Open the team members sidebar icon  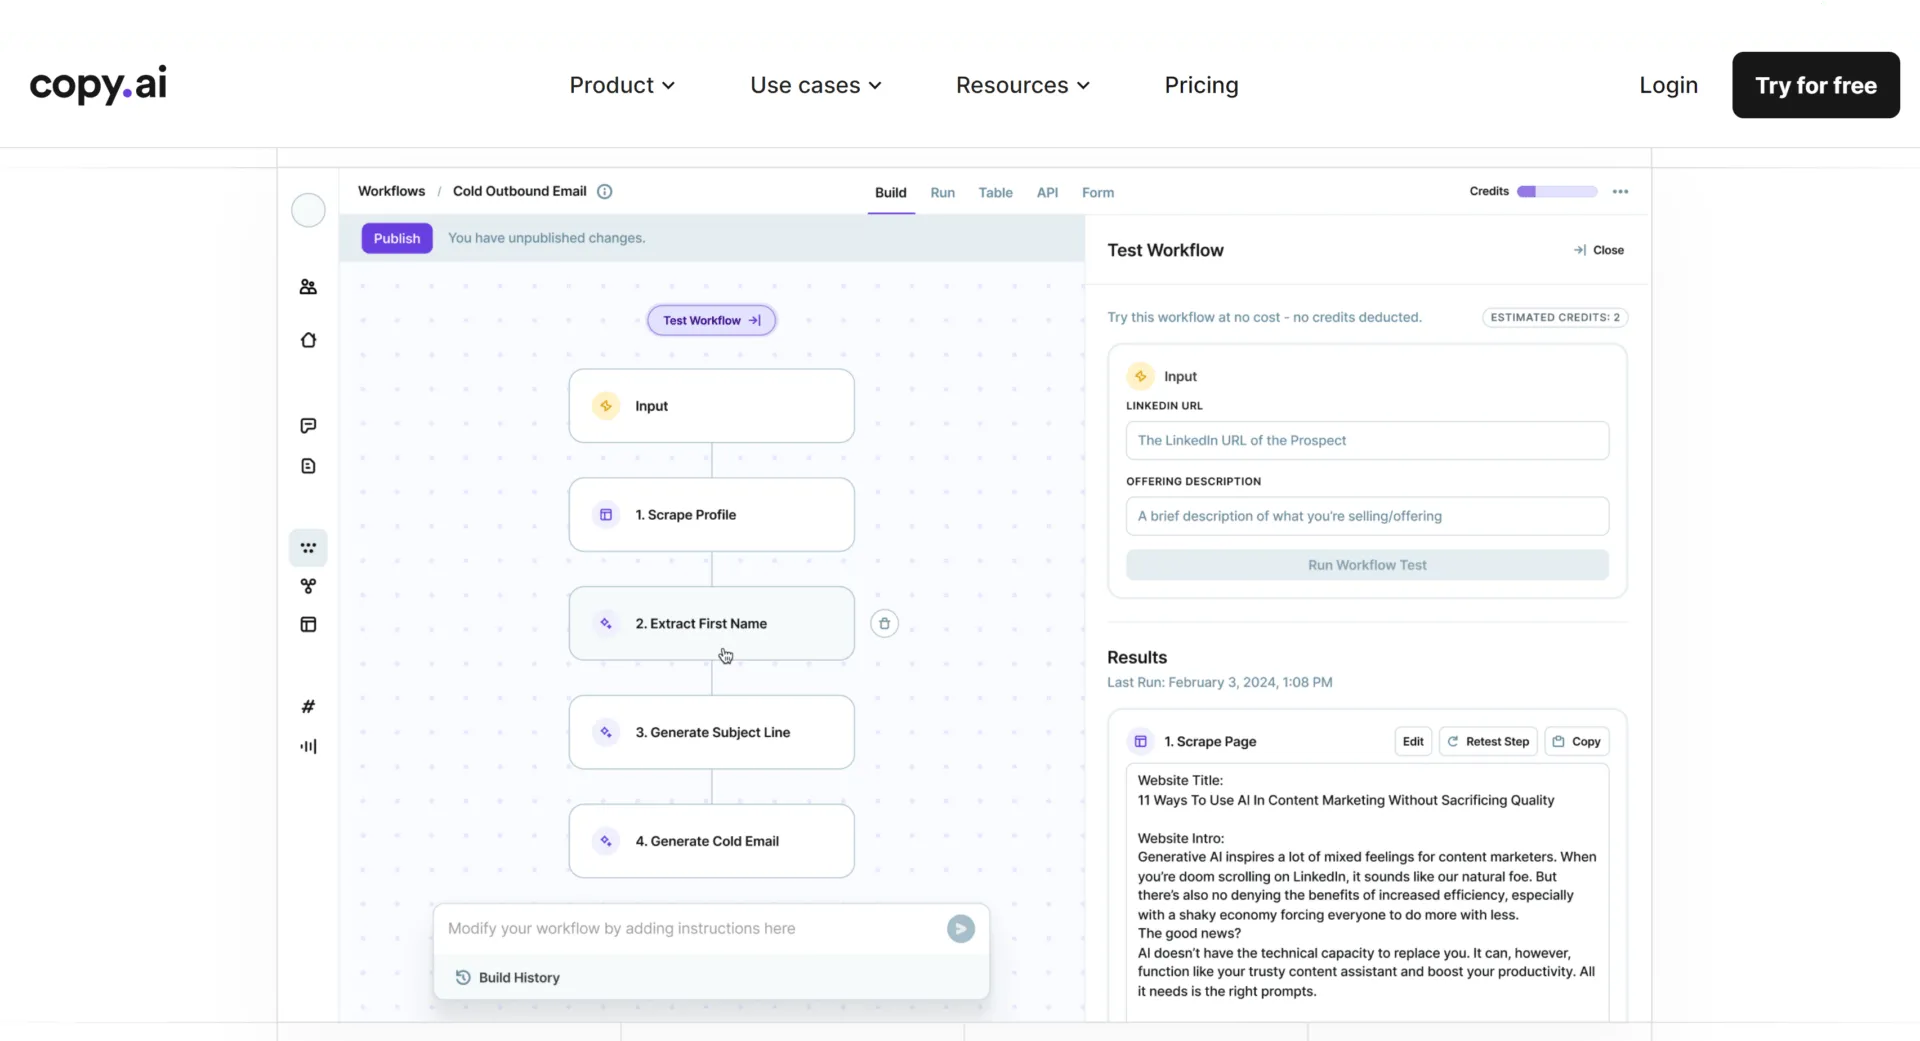pos(308,287)
